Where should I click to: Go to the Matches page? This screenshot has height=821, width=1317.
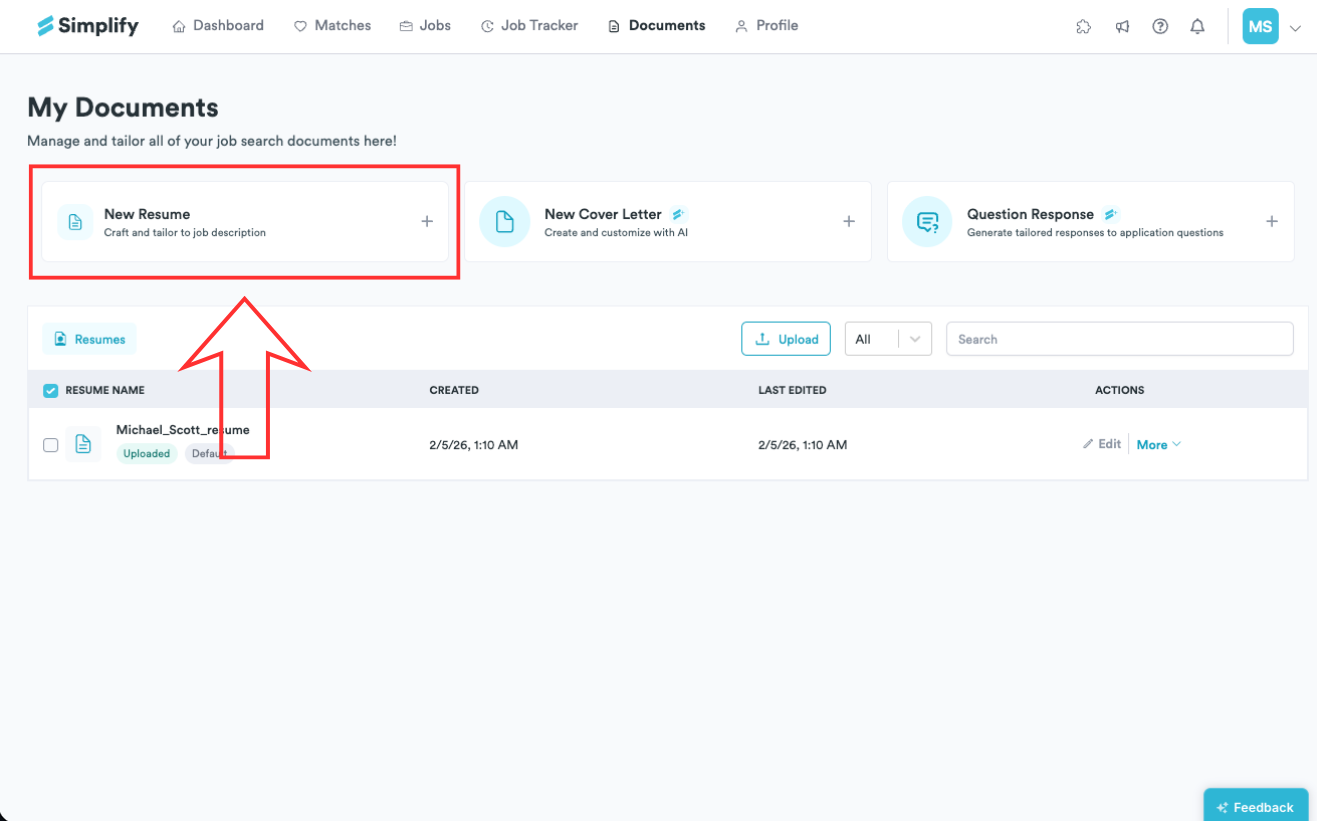coord(332,26)
